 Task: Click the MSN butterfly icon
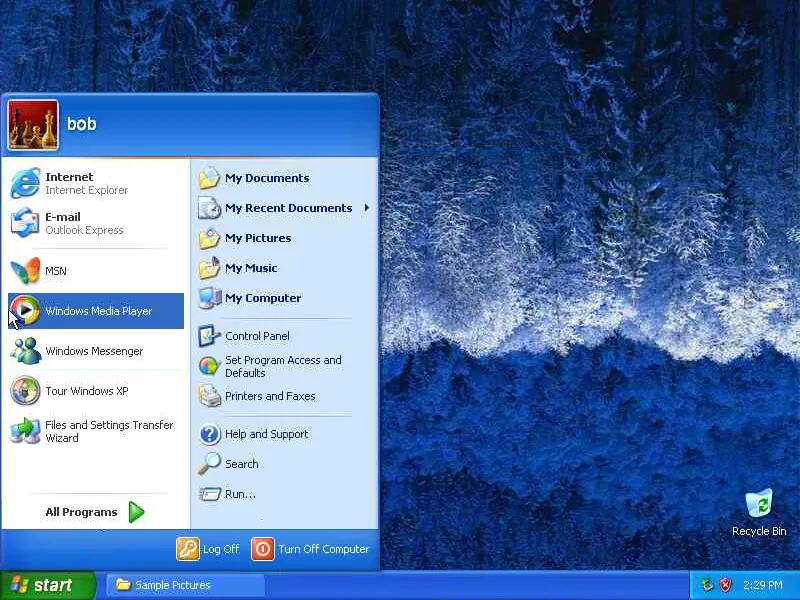coord(25,271)
